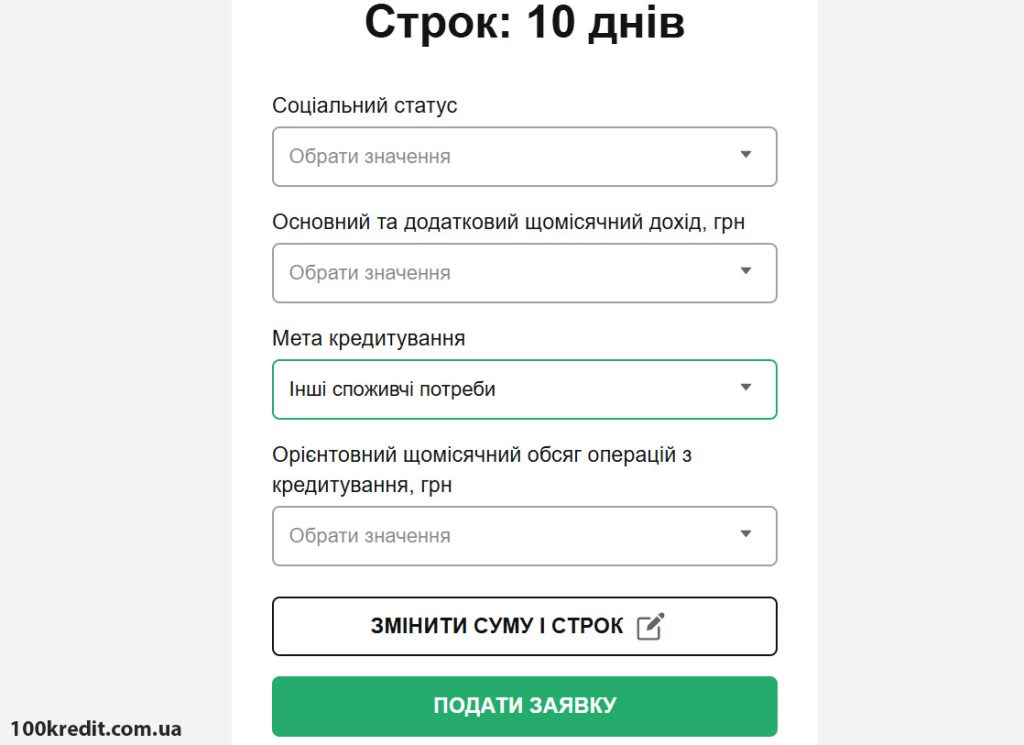
Task: Select the Інші споживчі потреби value text
Action: coord(392,389)
